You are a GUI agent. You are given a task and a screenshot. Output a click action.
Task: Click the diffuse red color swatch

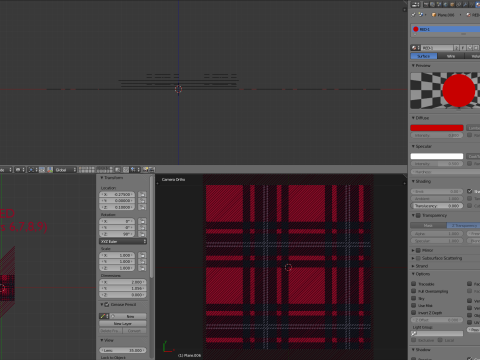(437, 128)
